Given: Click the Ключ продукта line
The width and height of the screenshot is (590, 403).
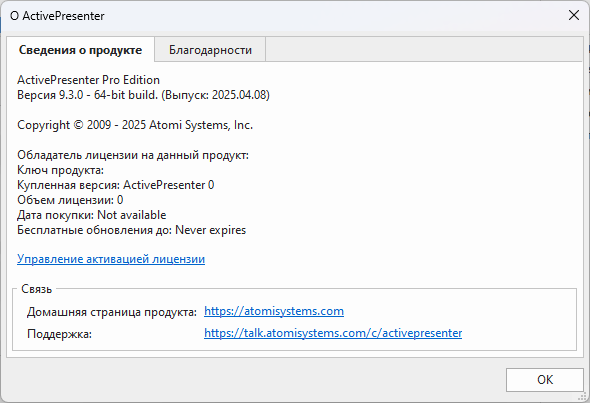Looking at the screenshot, I should 60,170.
